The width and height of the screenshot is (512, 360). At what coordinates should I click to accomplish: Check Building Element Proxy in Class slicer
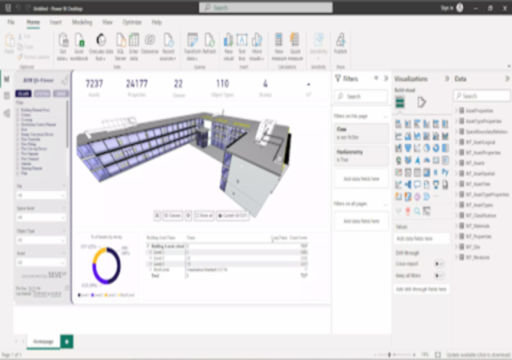tap(18, 110)
